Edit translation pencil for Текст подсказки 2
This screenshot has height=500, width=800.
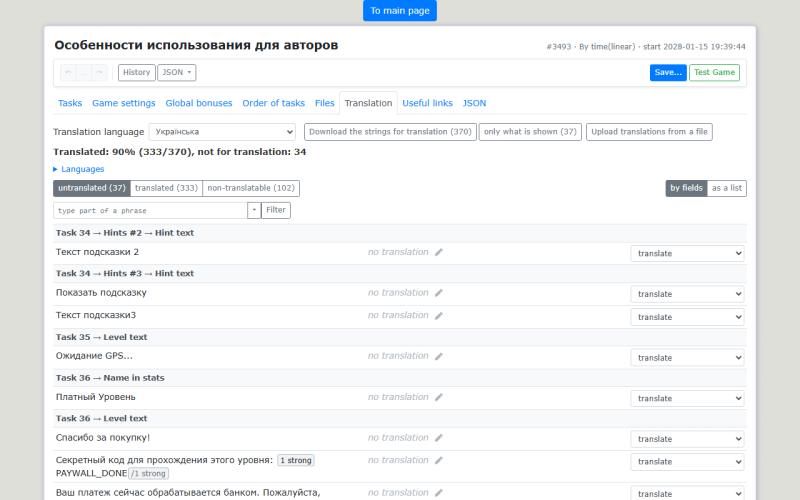click(439, 252)
